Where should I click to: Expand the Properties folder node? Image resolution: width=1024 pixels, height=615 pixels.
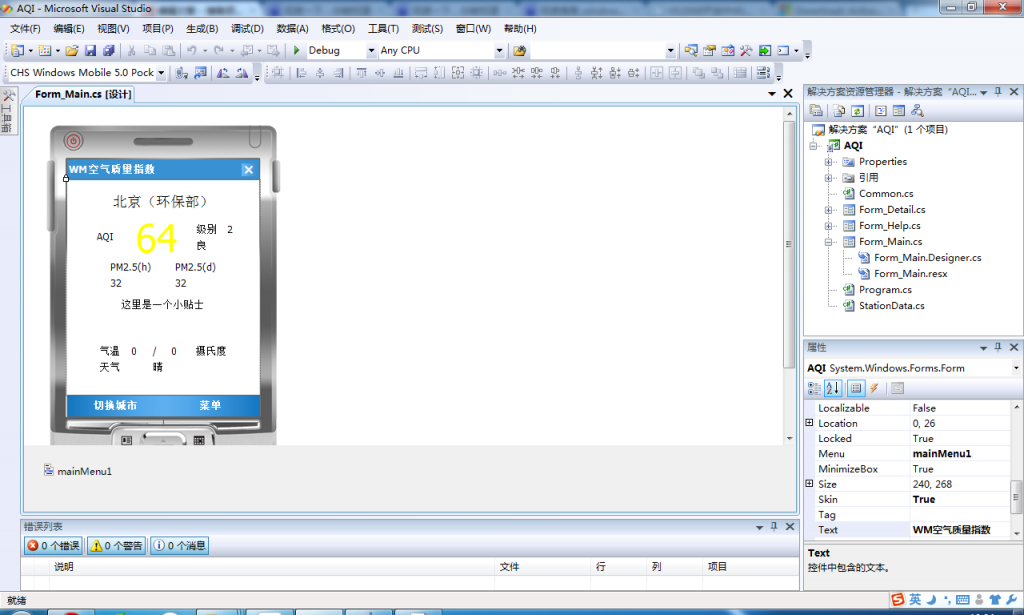click(828, 162)
